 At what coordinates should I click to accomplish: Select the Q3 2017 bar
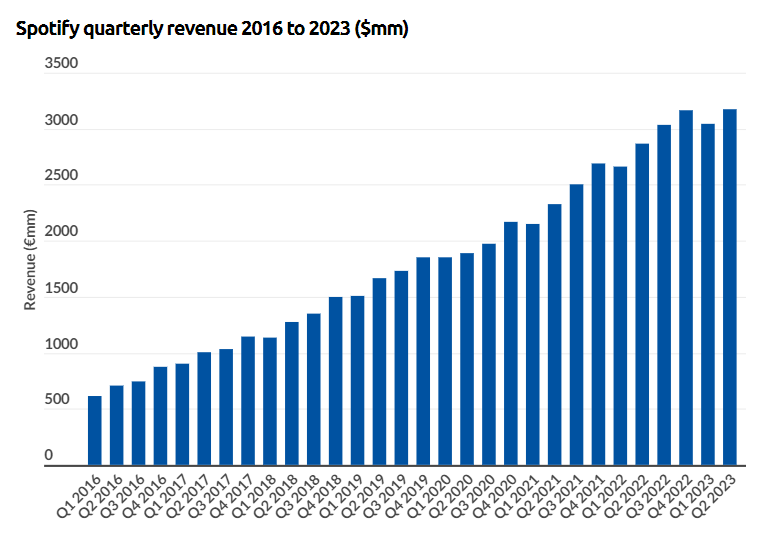tap(226, 407)
